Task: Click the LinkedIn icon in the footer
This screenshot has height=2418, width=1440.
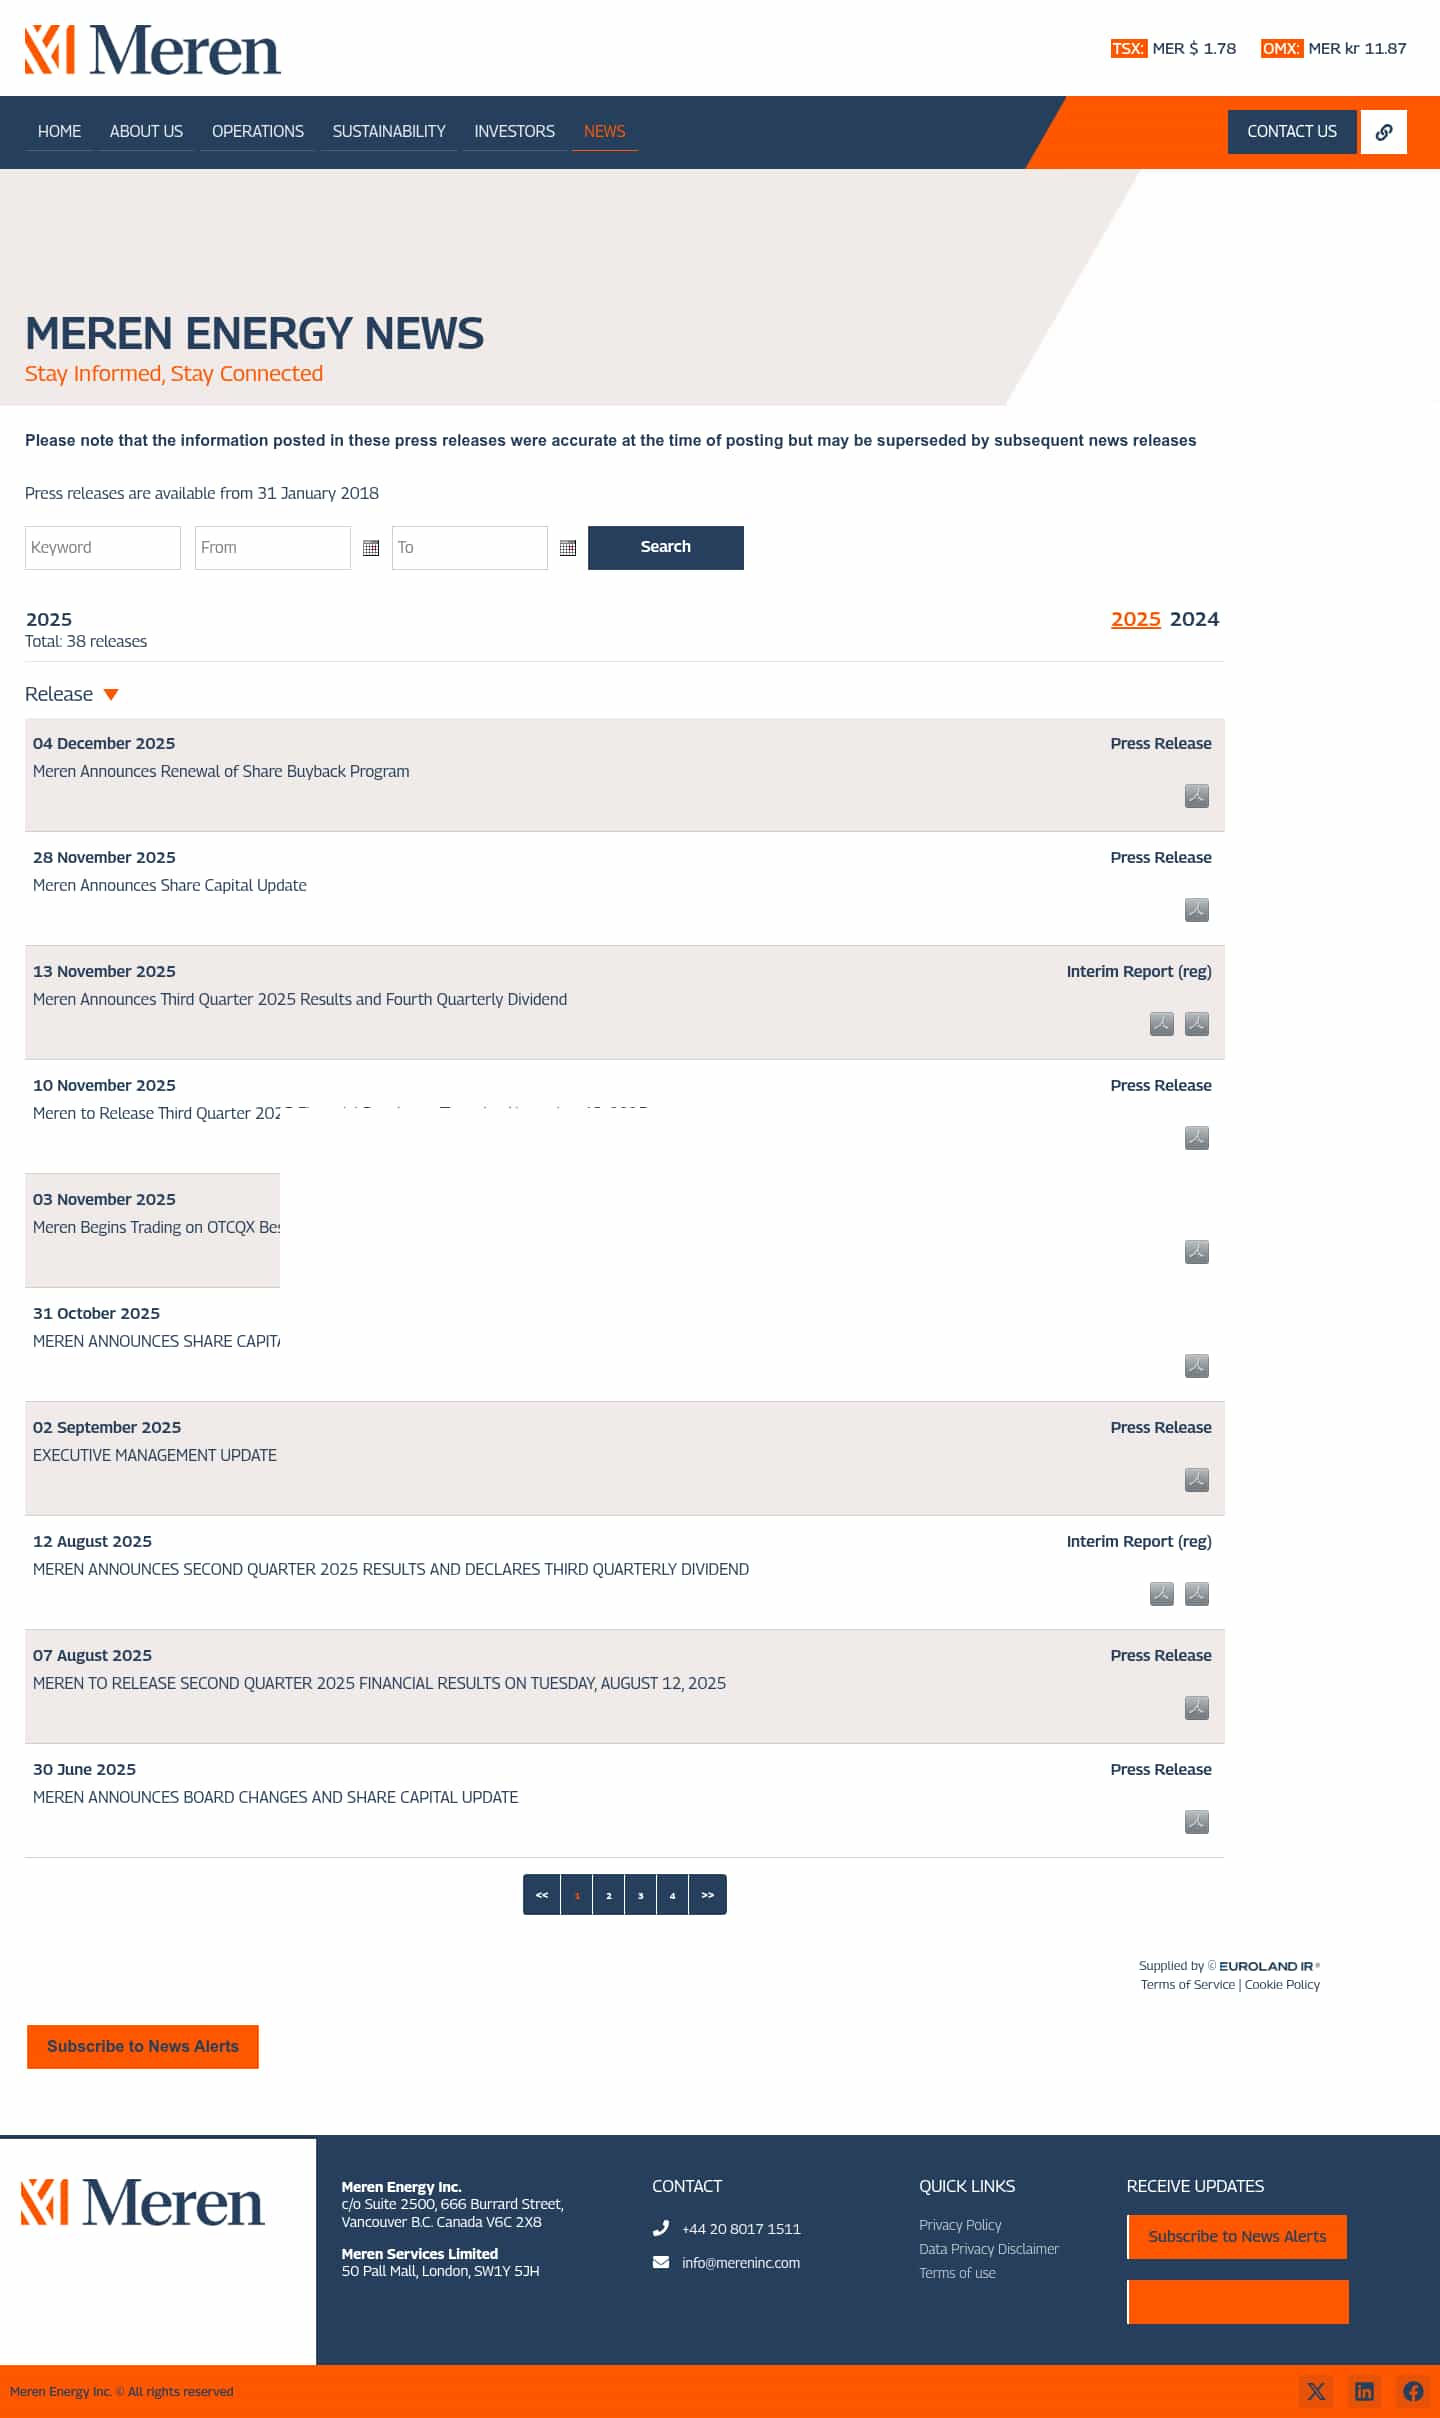Action: [1365, 2391]
